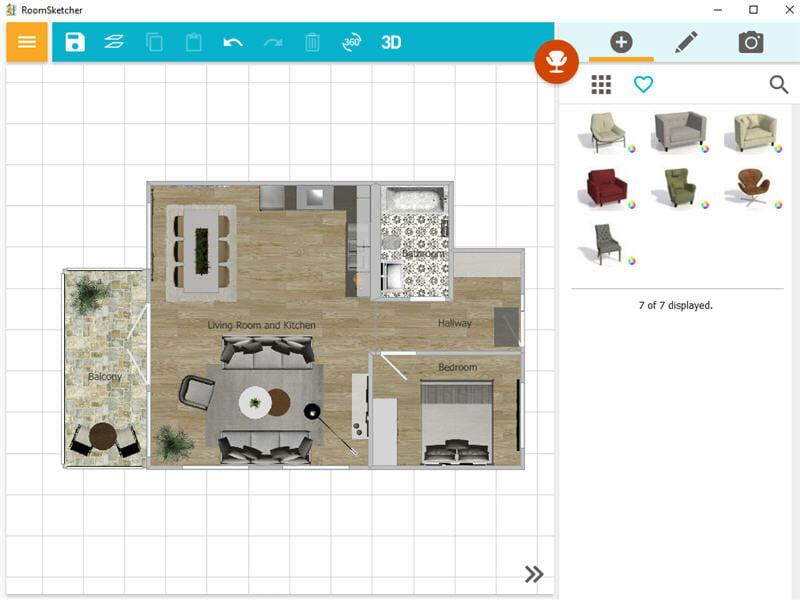Viewport: 800px width, 600px height.
Task: Open the levels icon in toolbar
Action: 115,42
